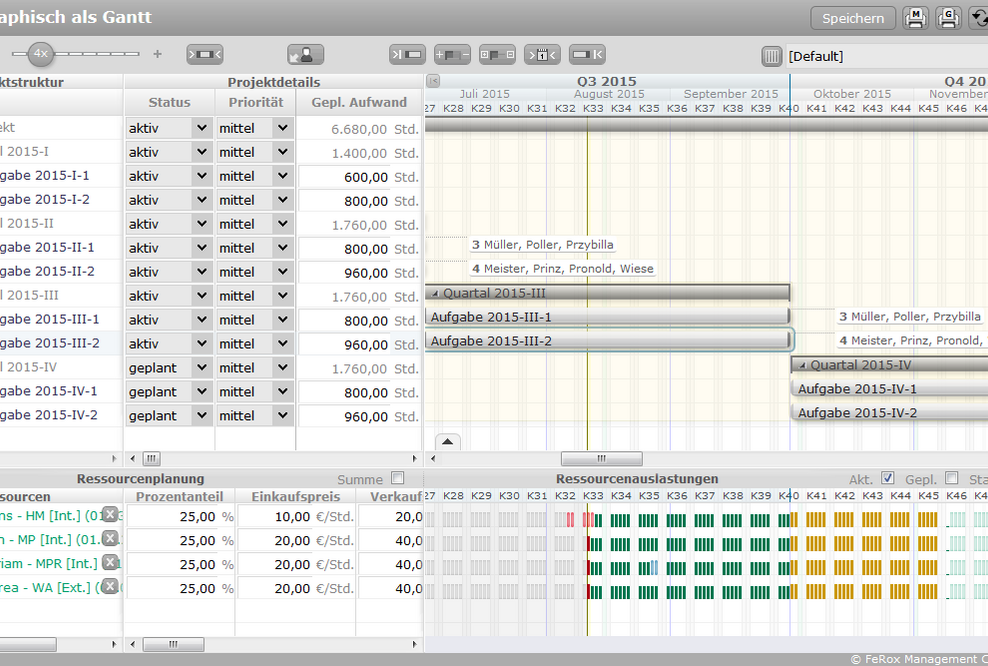
Task: Click the column layout icon beside [Default]
Action: click(771, 56)
